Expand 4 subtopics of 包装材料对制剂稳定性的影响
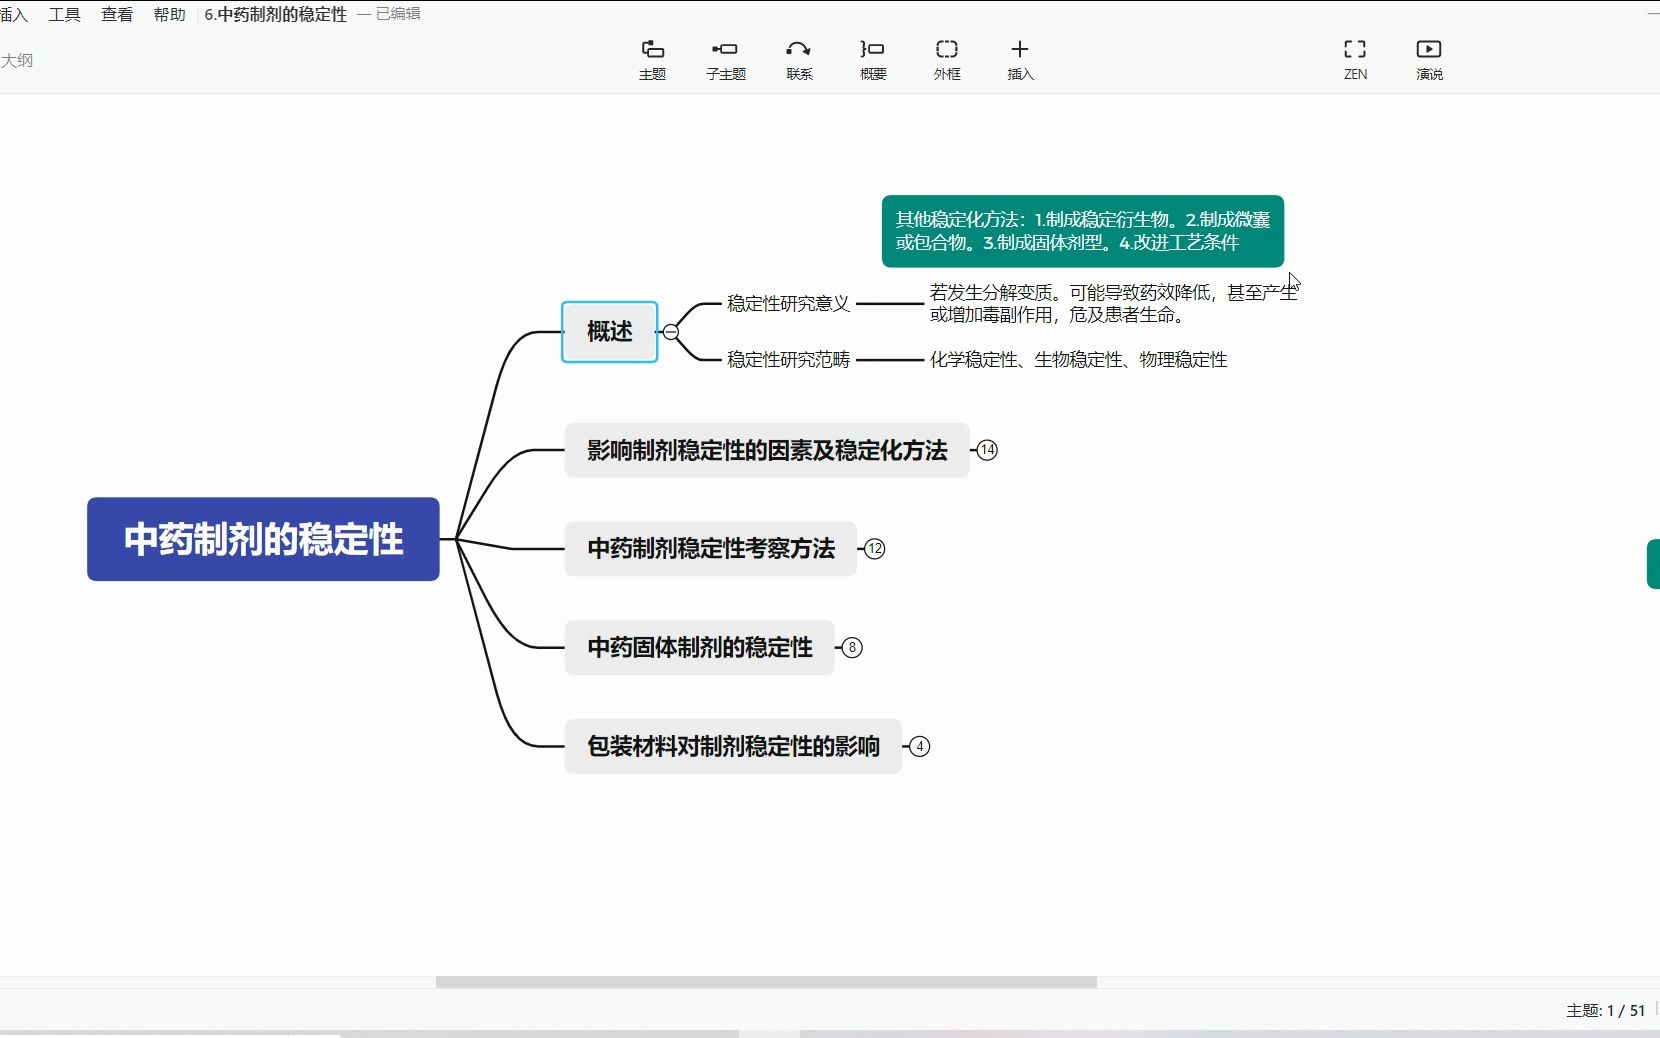This screenshot has width=1660, height=1038. click(920, 746)
